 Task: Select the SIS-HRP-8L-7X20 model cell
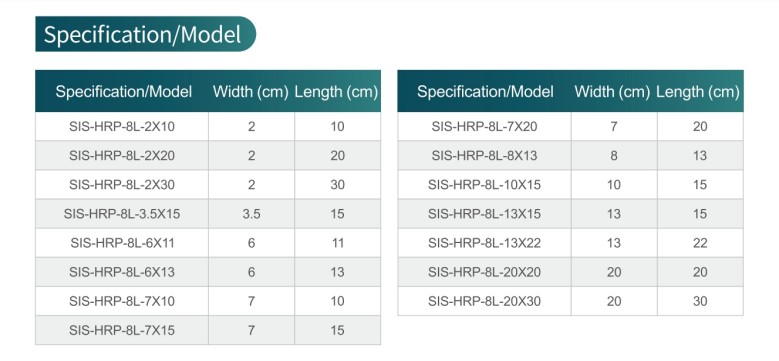(484, 127)
